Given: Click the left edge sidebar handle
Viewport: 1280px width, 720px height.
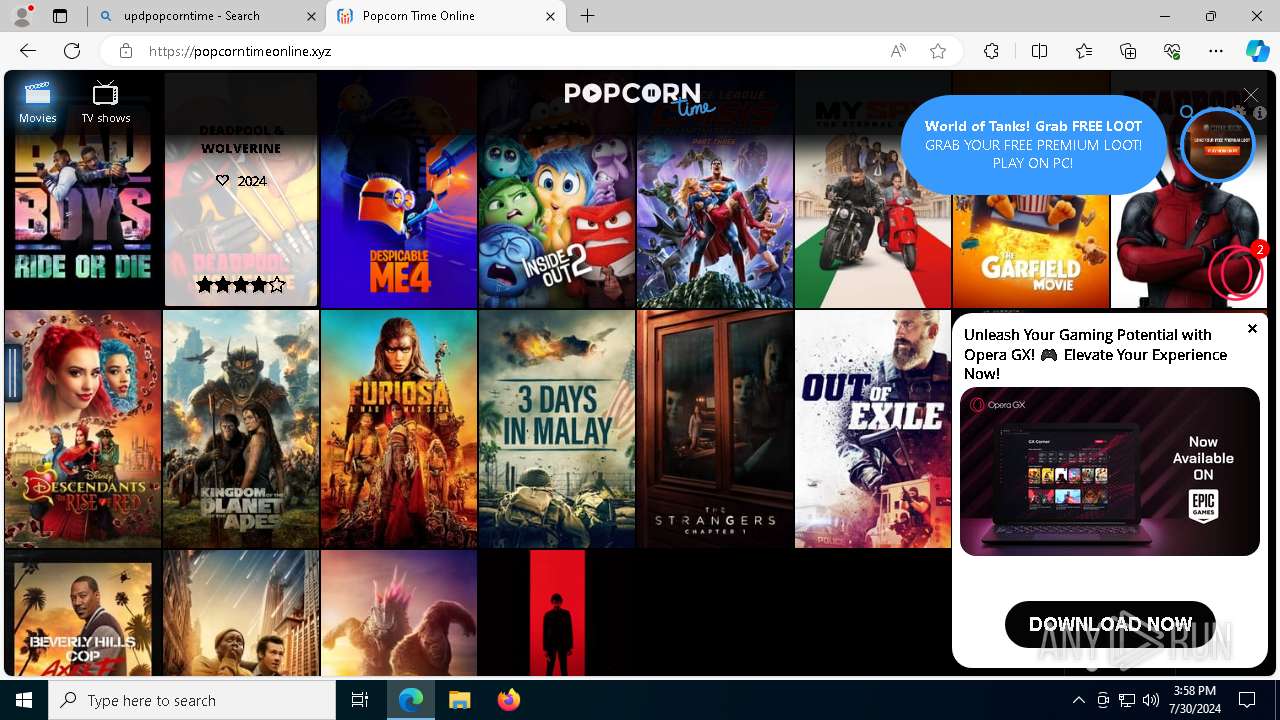Looking at the screenshot, I should 13,373.
